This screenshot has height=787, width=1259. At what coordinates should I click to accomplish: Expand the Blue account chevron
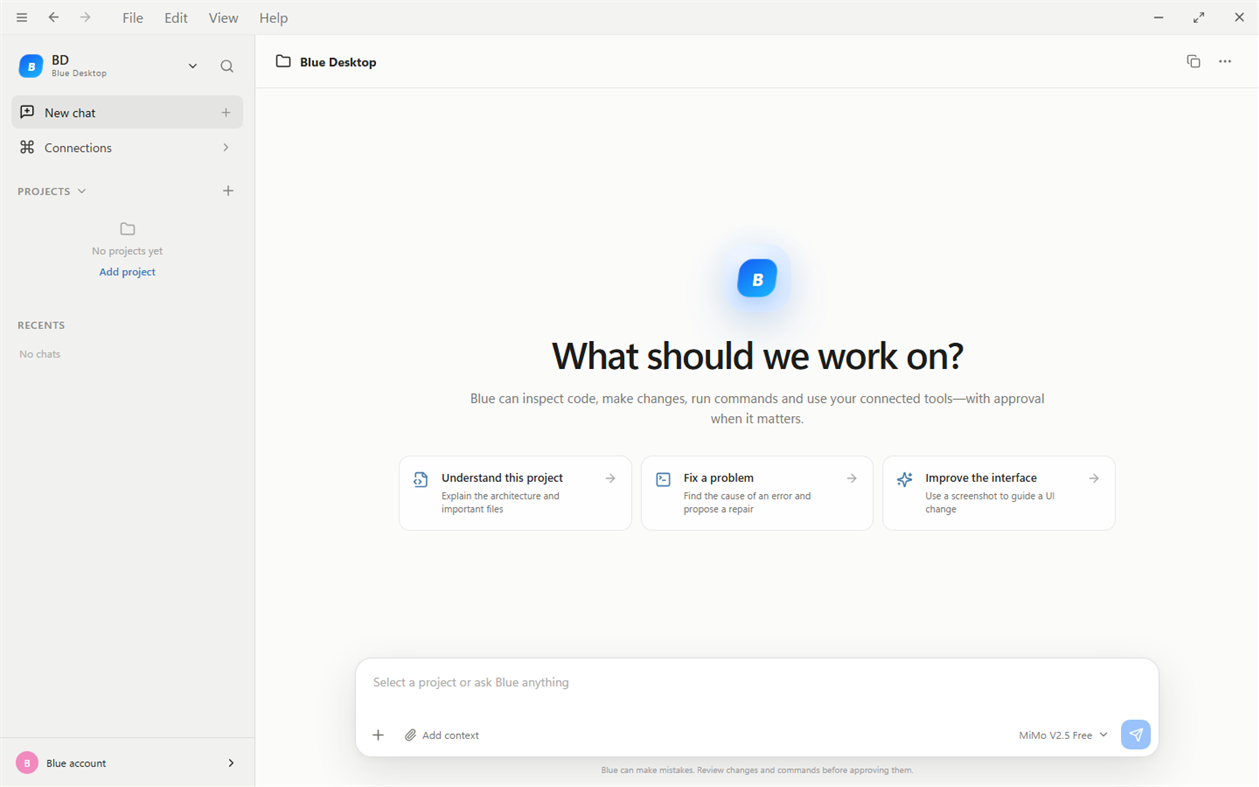coord(231,763)
